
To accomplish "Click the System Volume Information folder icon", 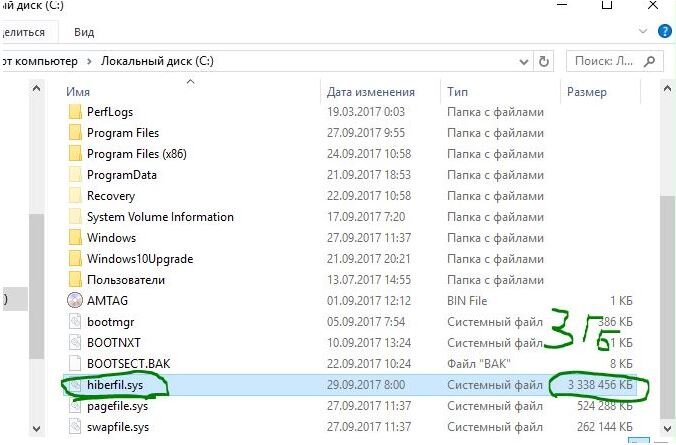I will 75,217.
